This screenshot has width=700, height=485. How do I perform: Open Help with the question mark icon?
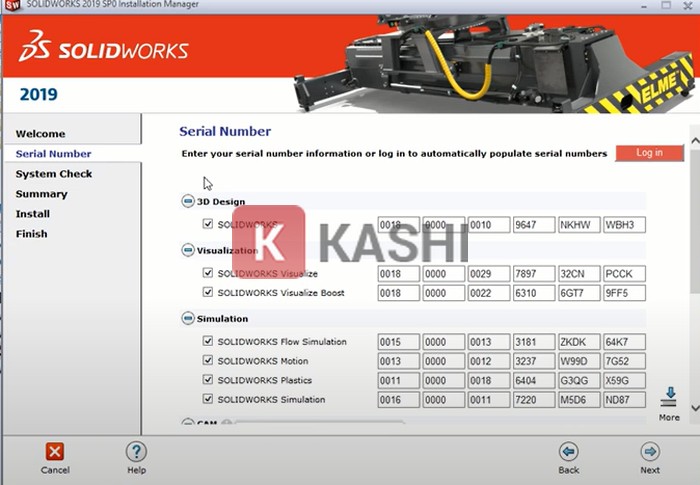coord(136,452)
